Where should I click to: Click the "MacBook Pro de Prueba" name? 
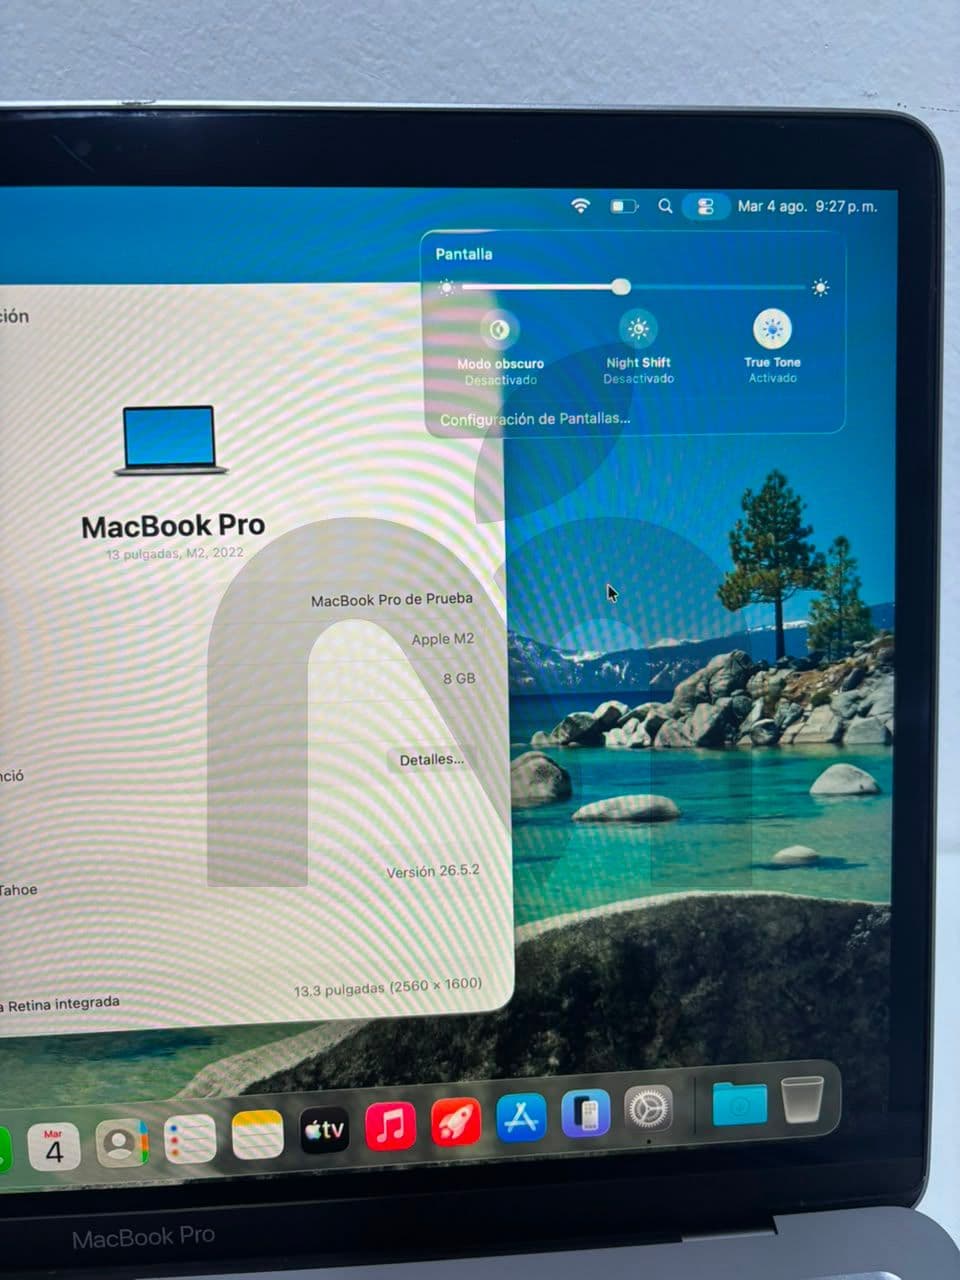pos(392,600)
